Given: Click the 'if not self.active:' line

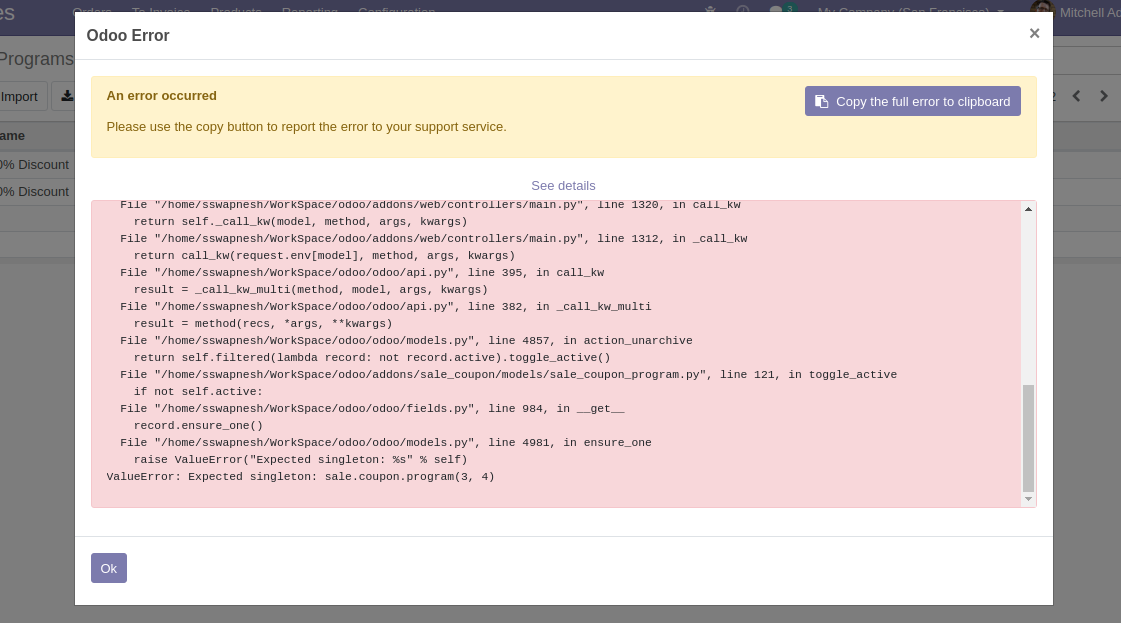Looking at the screenshot, I should pos(198,391).
